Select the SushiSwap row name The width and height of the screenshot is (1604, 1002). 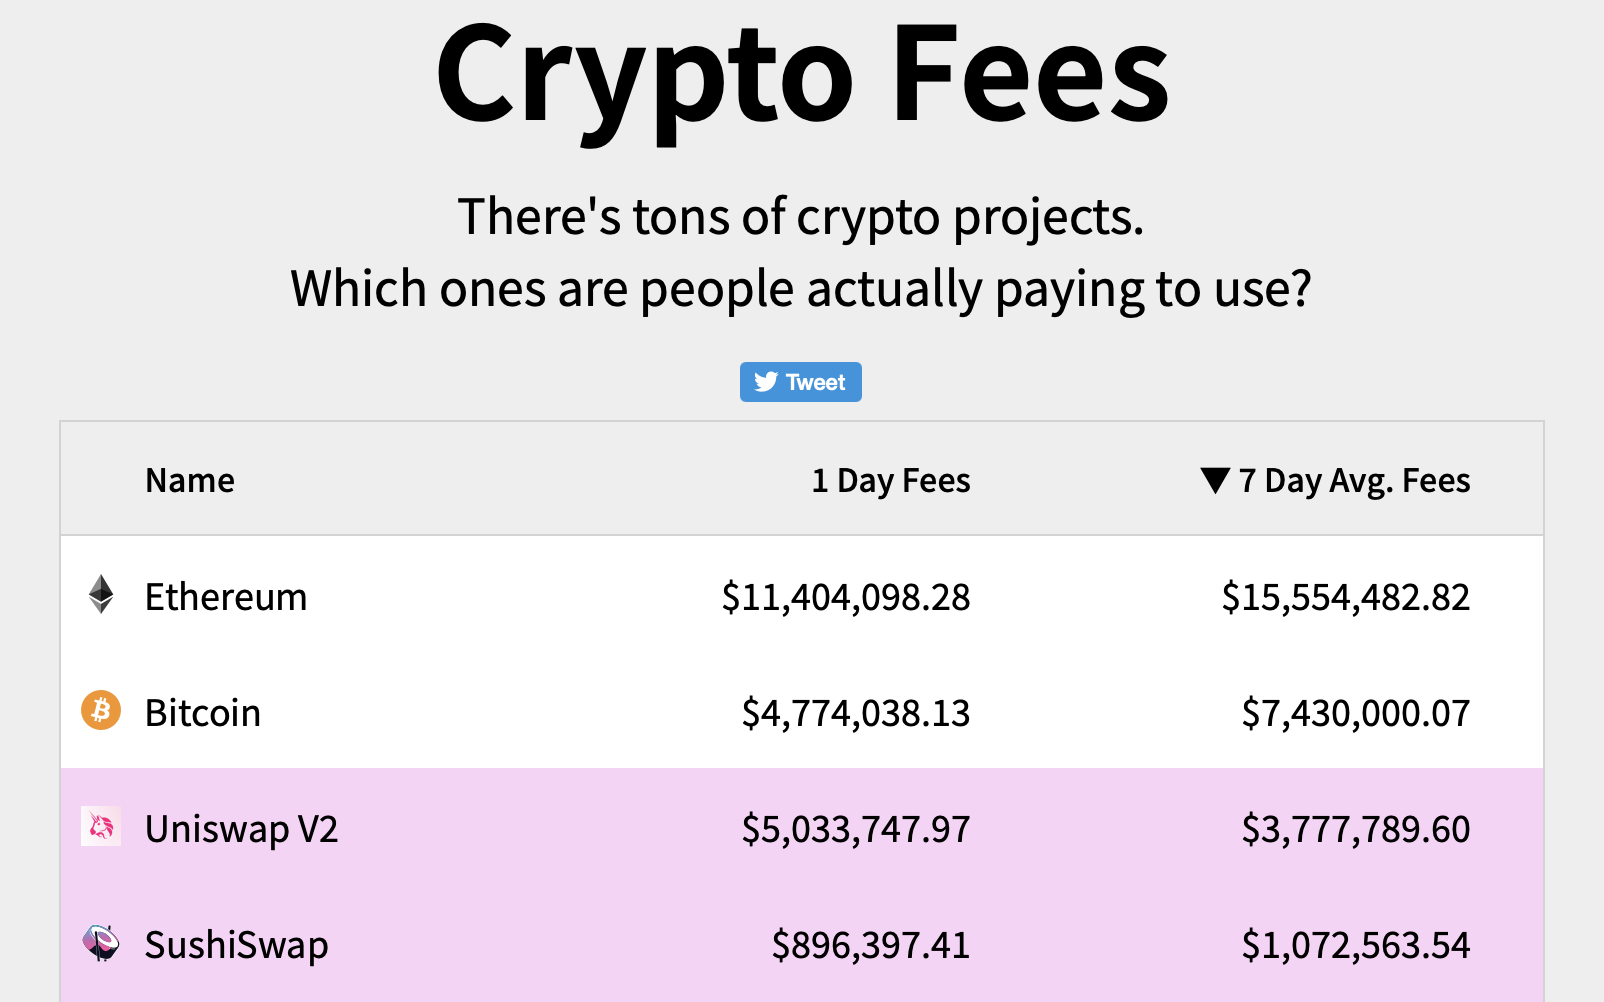pyautogui.click(x=237, y=945)
